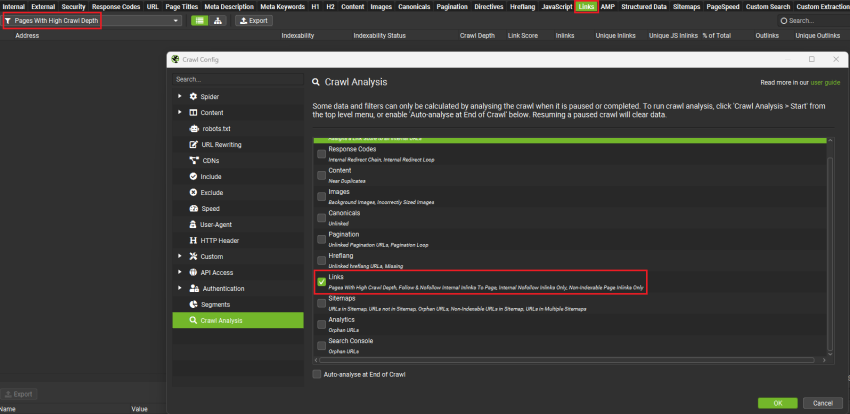Click the Spider gear icon in sidebar

(193, 96)
